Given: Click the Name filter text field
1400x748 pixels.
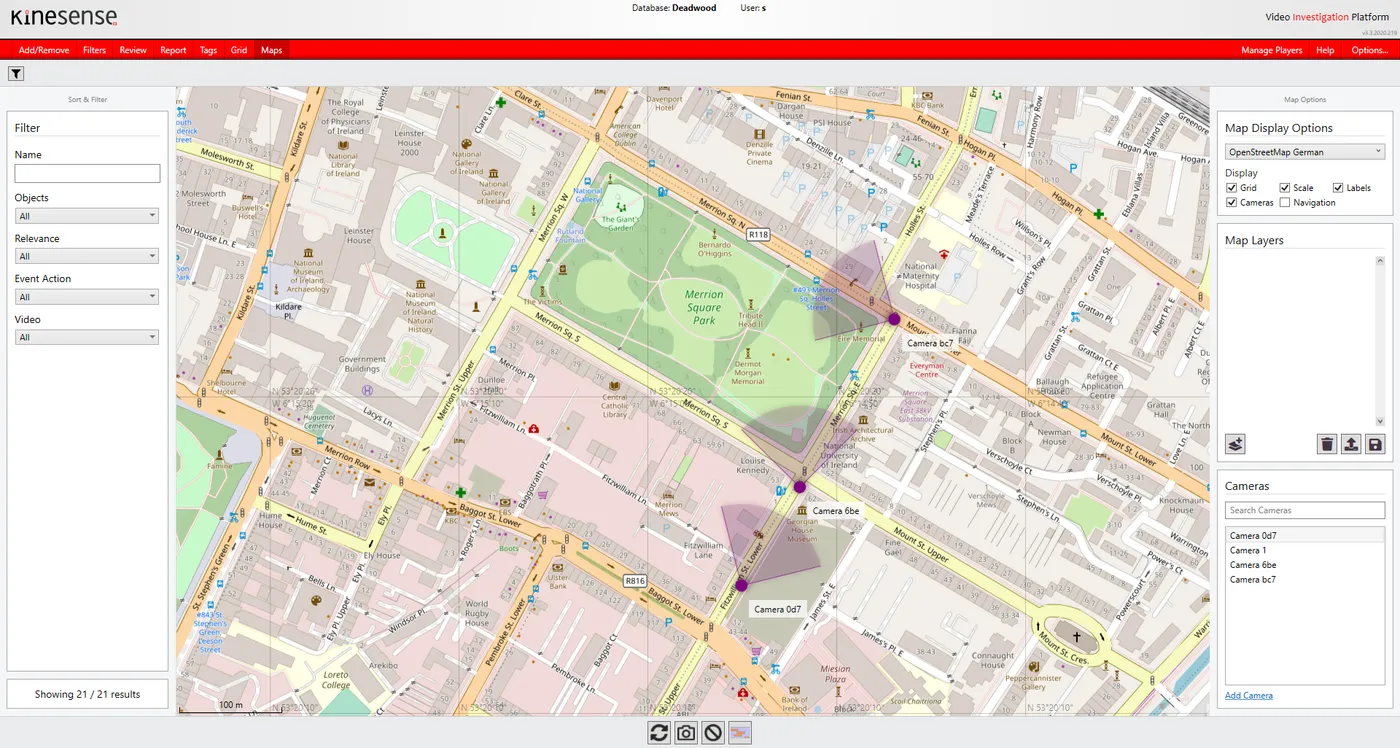Looking at the screenshot, I should (x=87, y=173).
